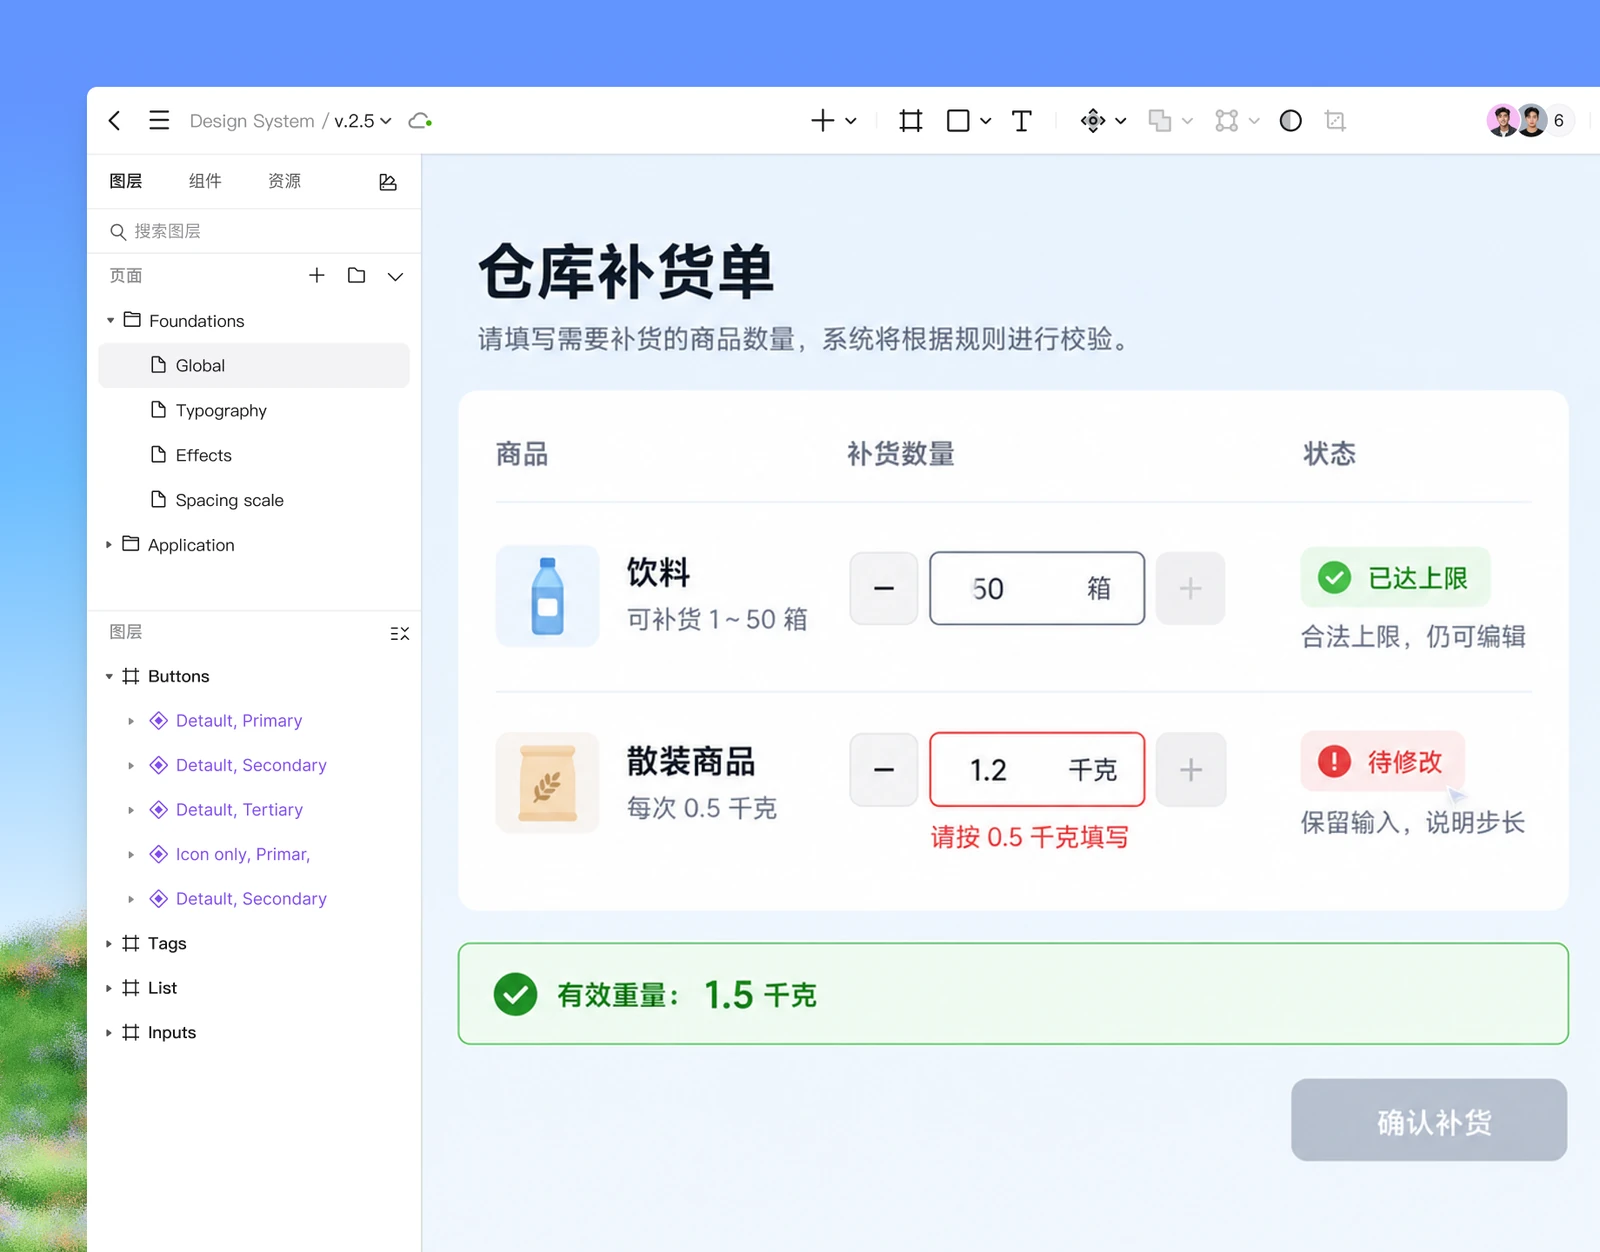
Task: Check the cloud sync status icon
Action: click(x=420, y=121)
